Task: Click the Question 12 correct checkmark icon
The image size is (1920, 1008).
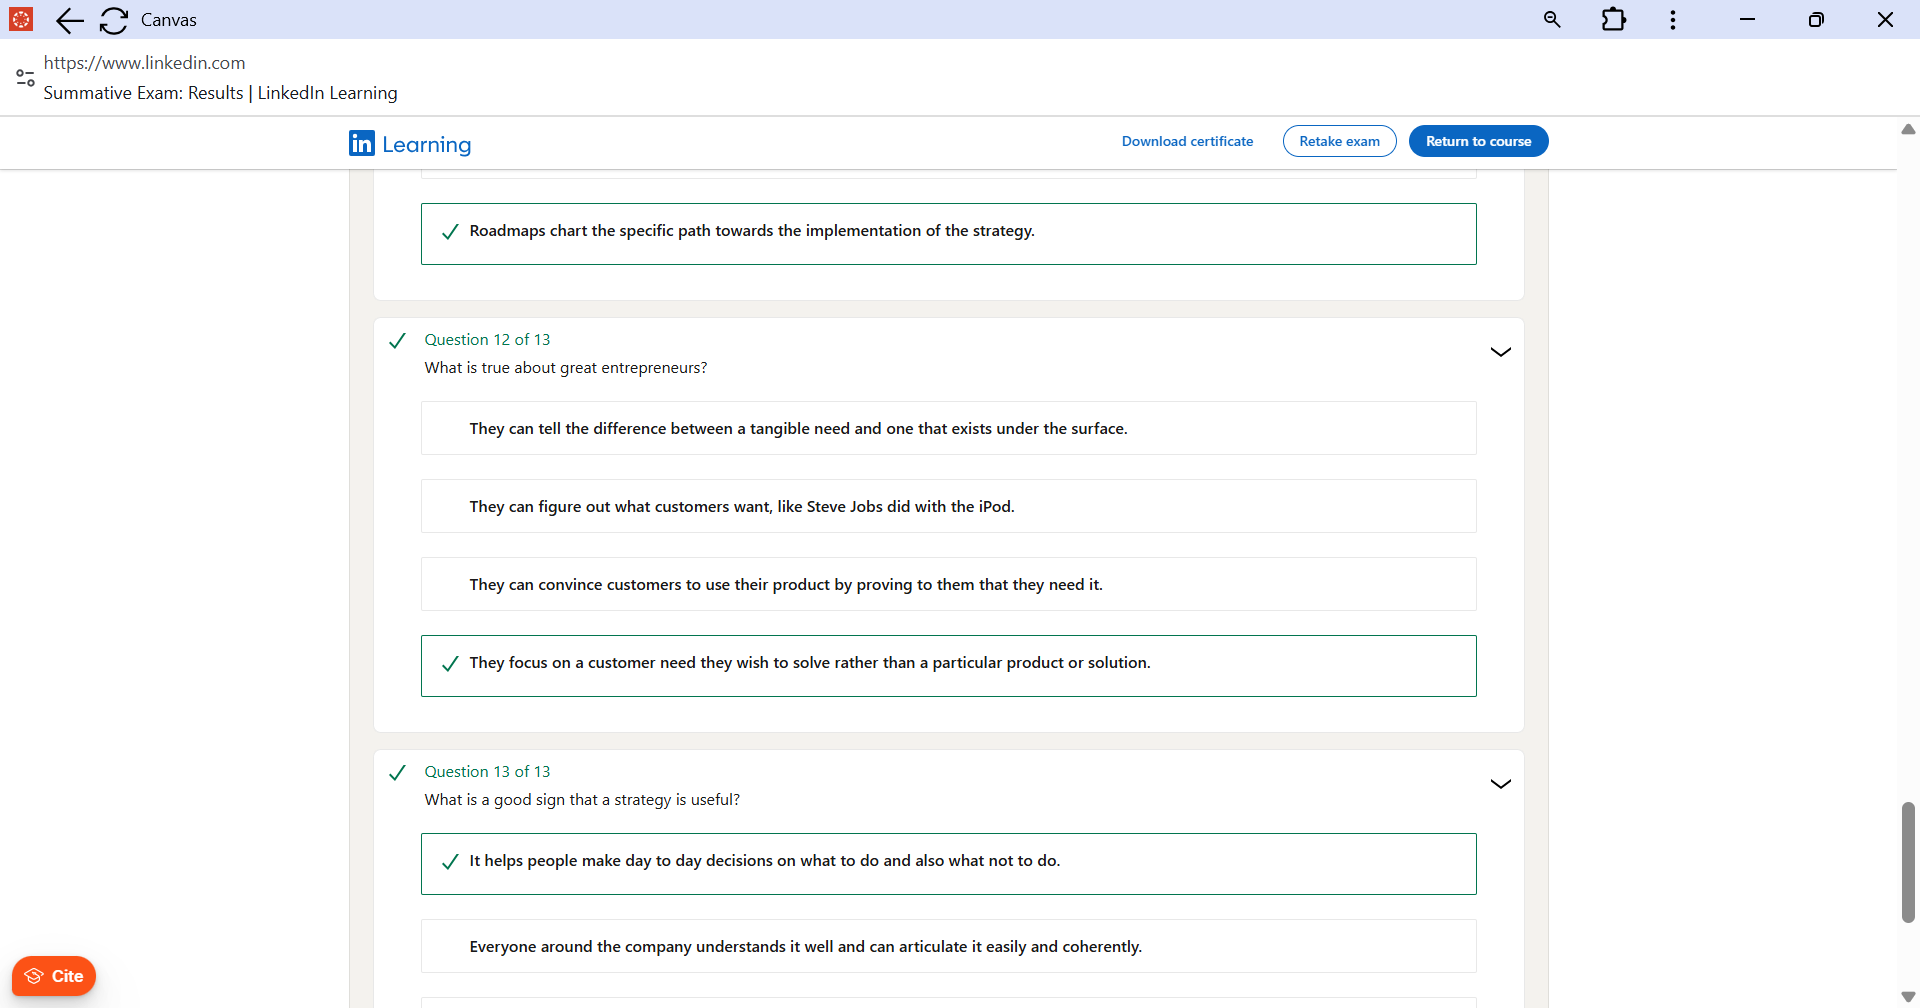Action: click(397, 341)
